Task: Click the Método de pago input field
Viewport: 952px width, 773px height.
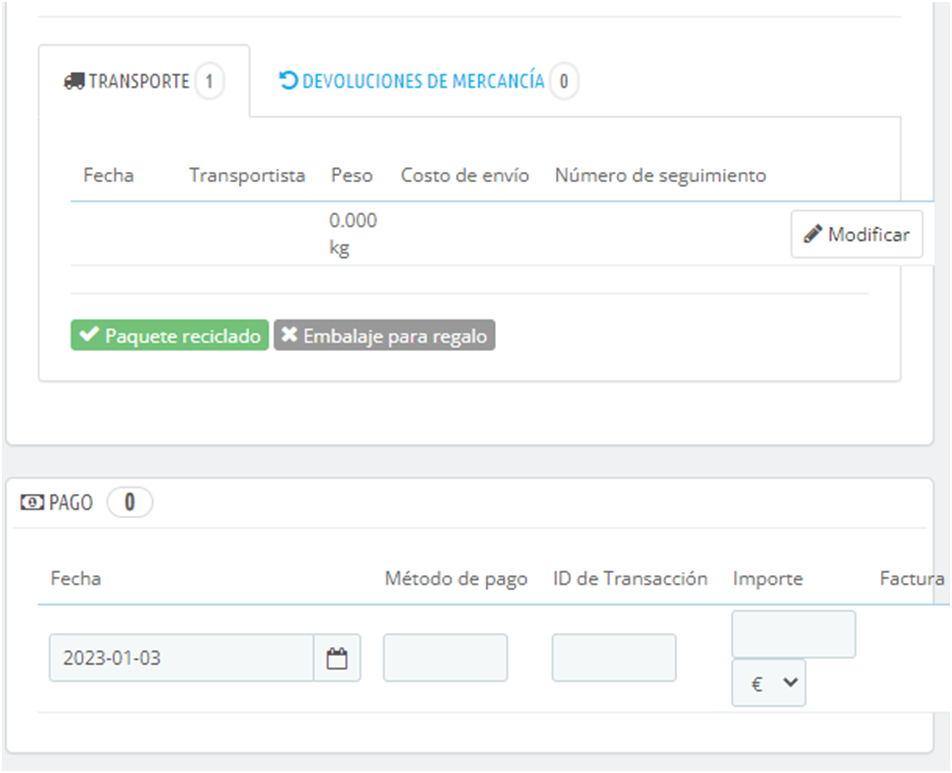Action: pyautogui.click(x=445, y=658)
